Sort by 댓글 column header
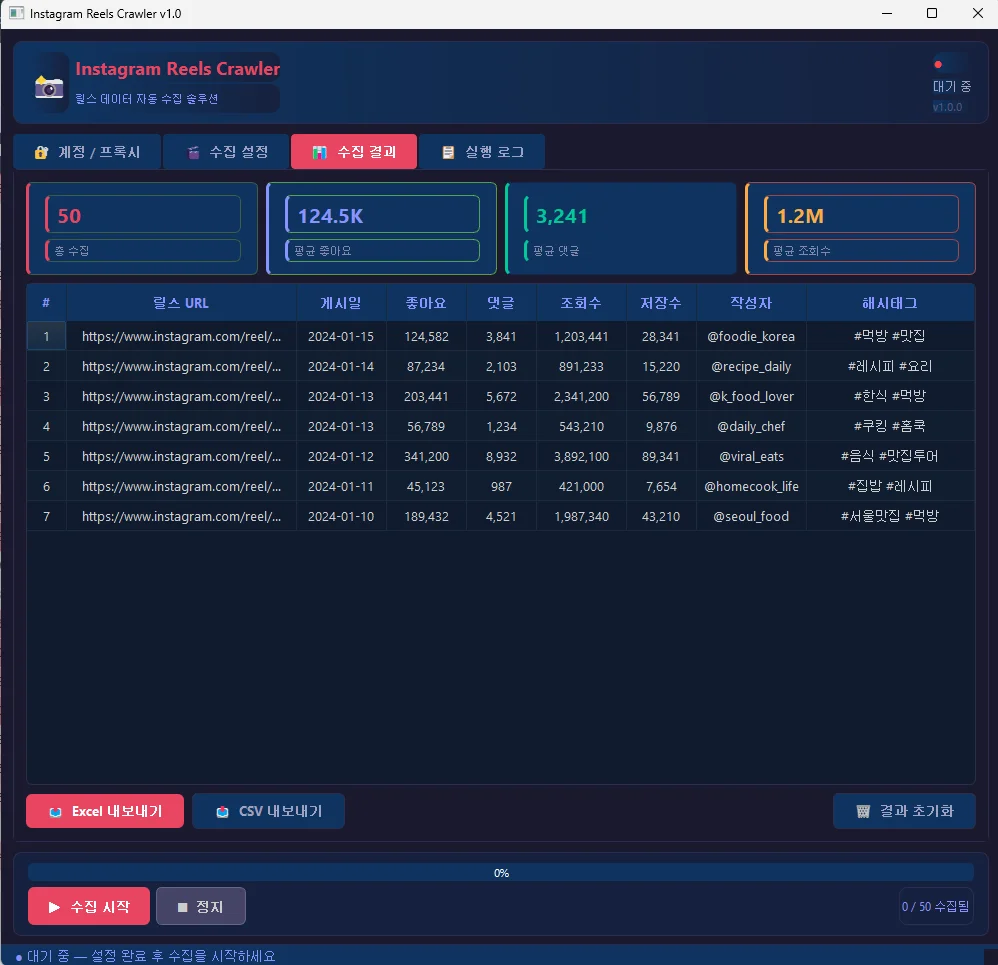The image size is (998, 965). [x=502, y=303]
